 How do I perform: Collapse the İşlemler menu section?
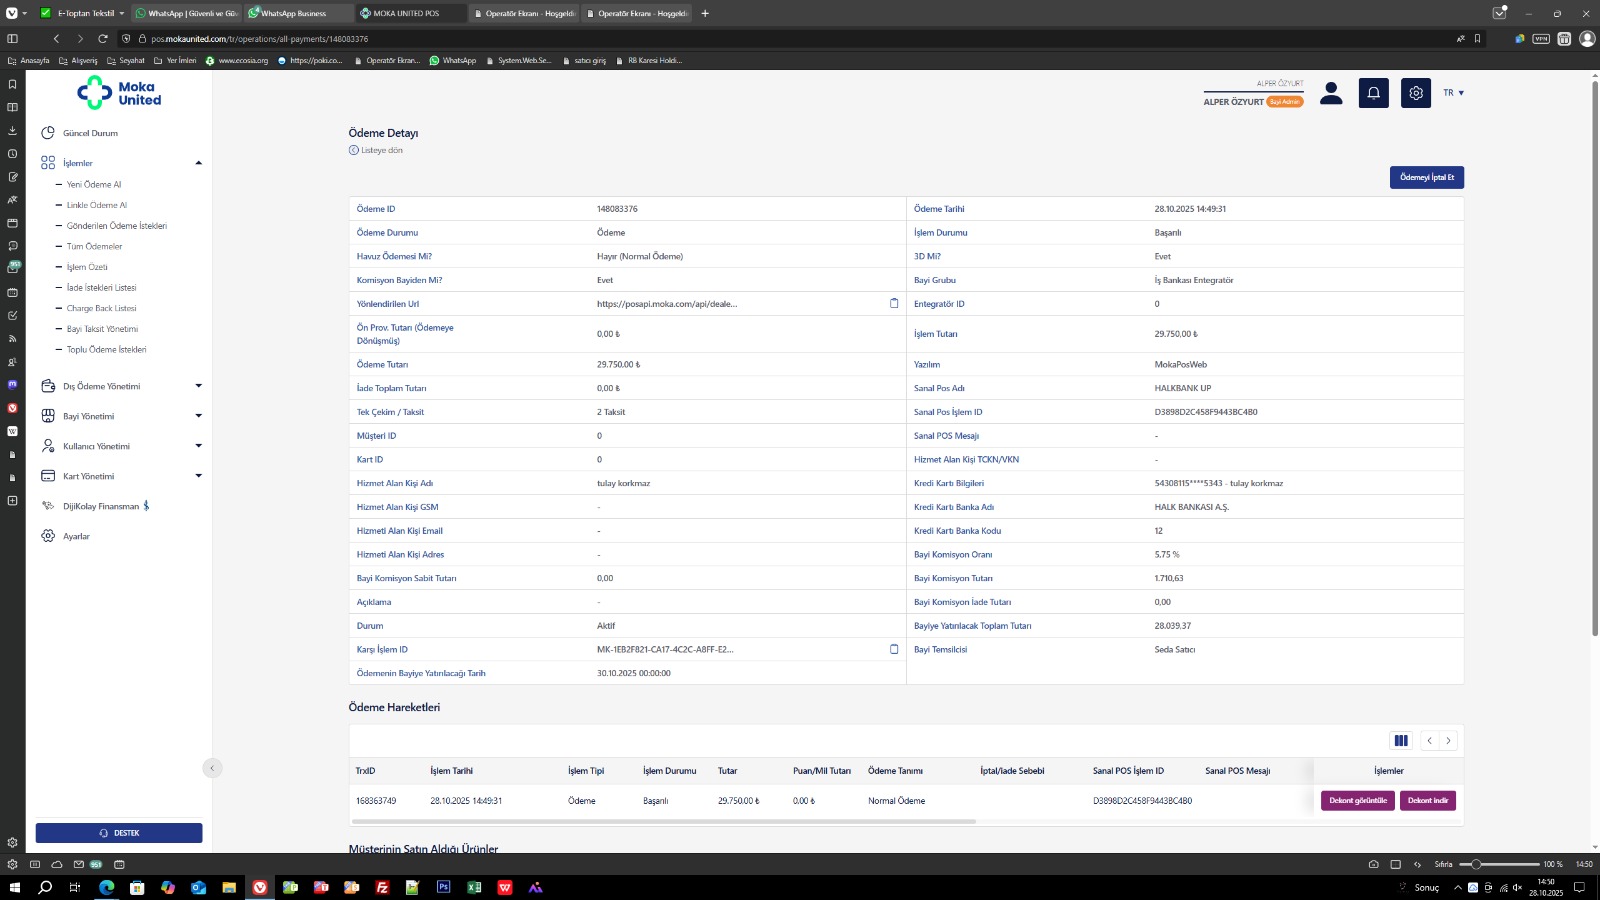click(x=198, y=163)
